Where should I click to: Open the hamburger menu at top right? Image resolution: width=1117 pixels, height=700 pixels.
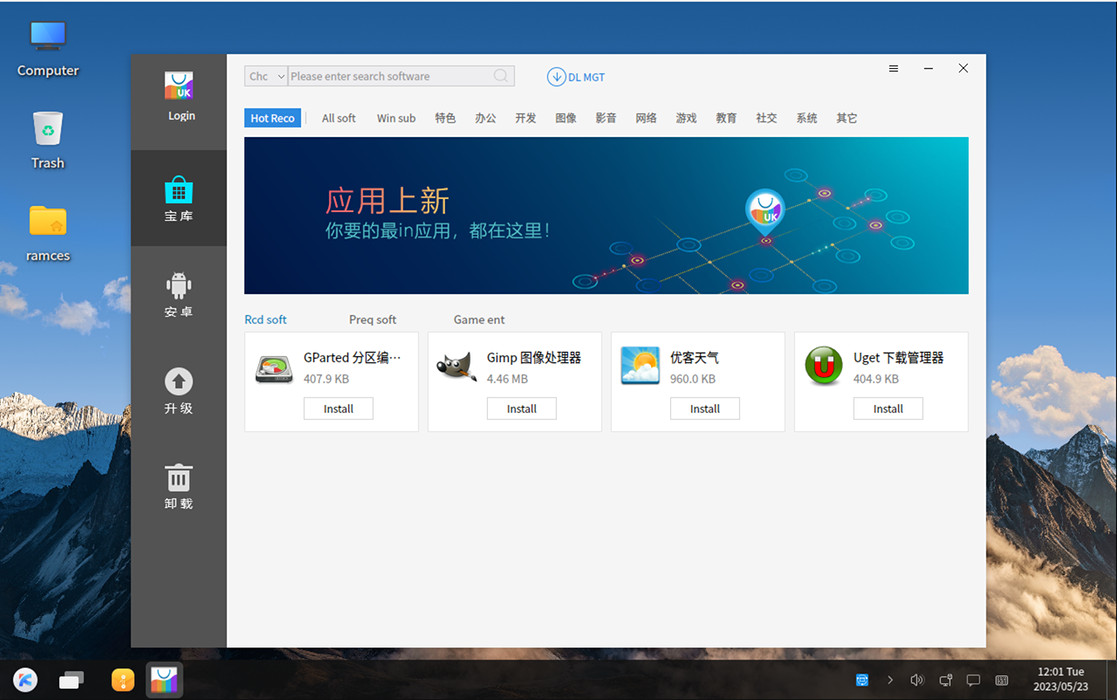click(x=893, y=68)
